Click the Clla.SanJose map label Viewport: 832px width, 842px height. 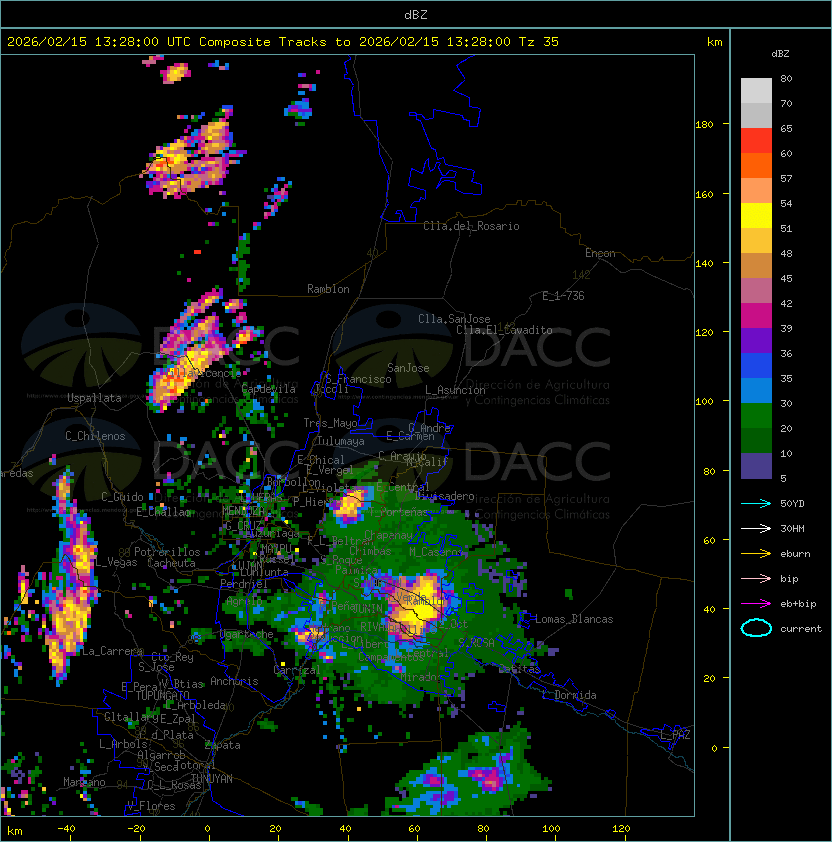click(x=454, y=319)
